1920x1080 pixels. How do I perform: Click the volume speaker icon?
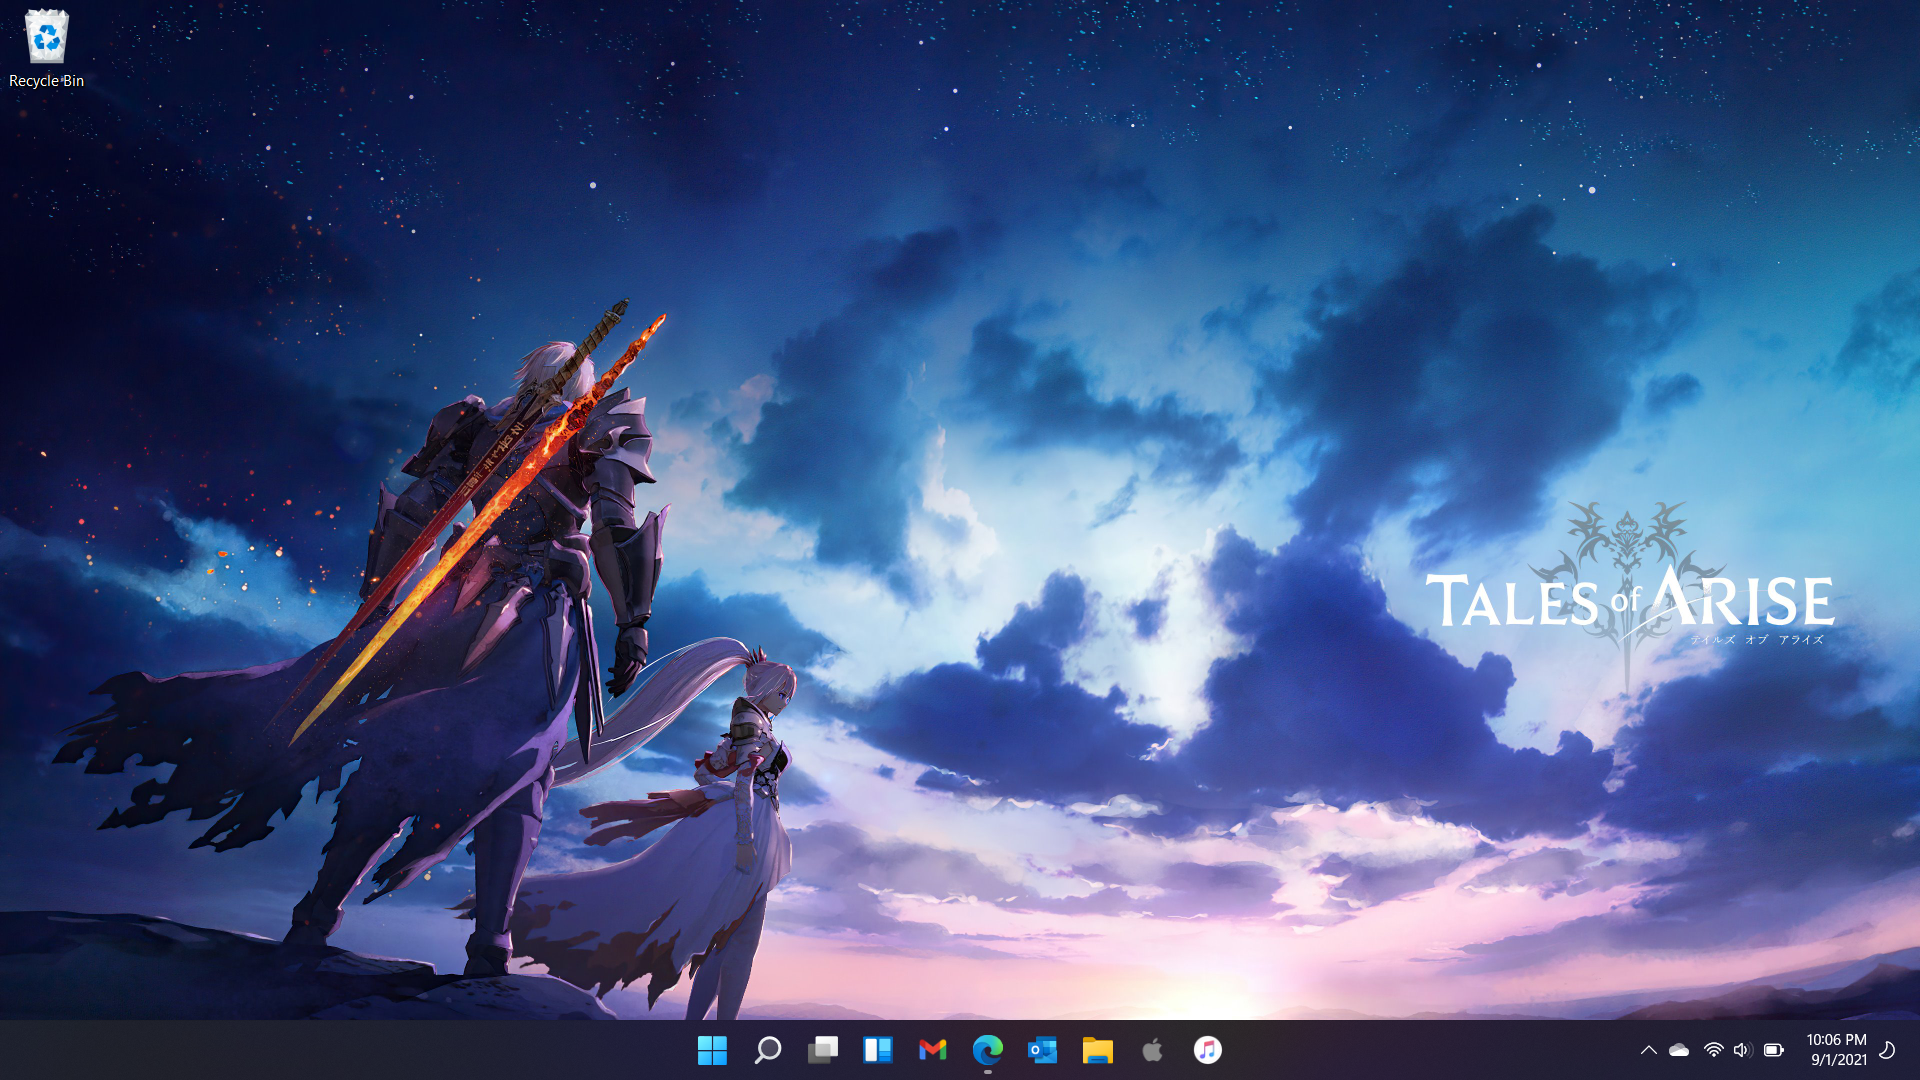1742,1050
